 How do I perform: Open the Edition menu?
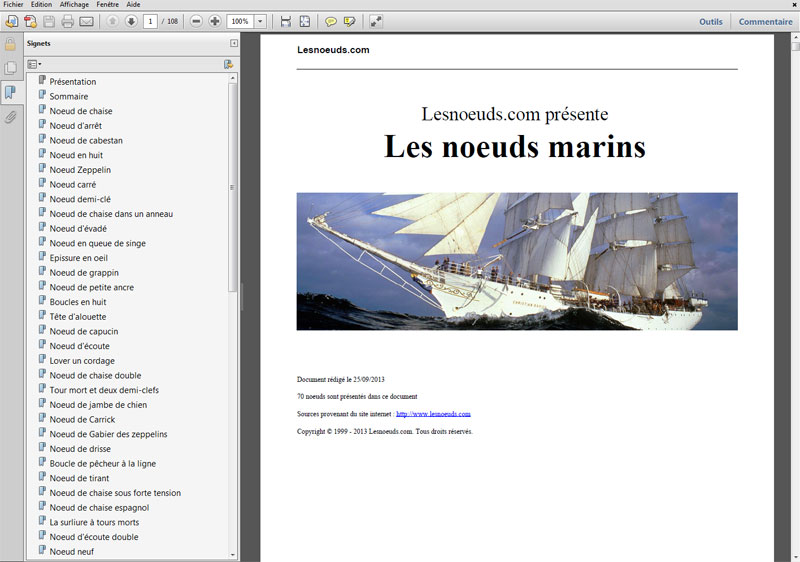click(x=41, y=4)
